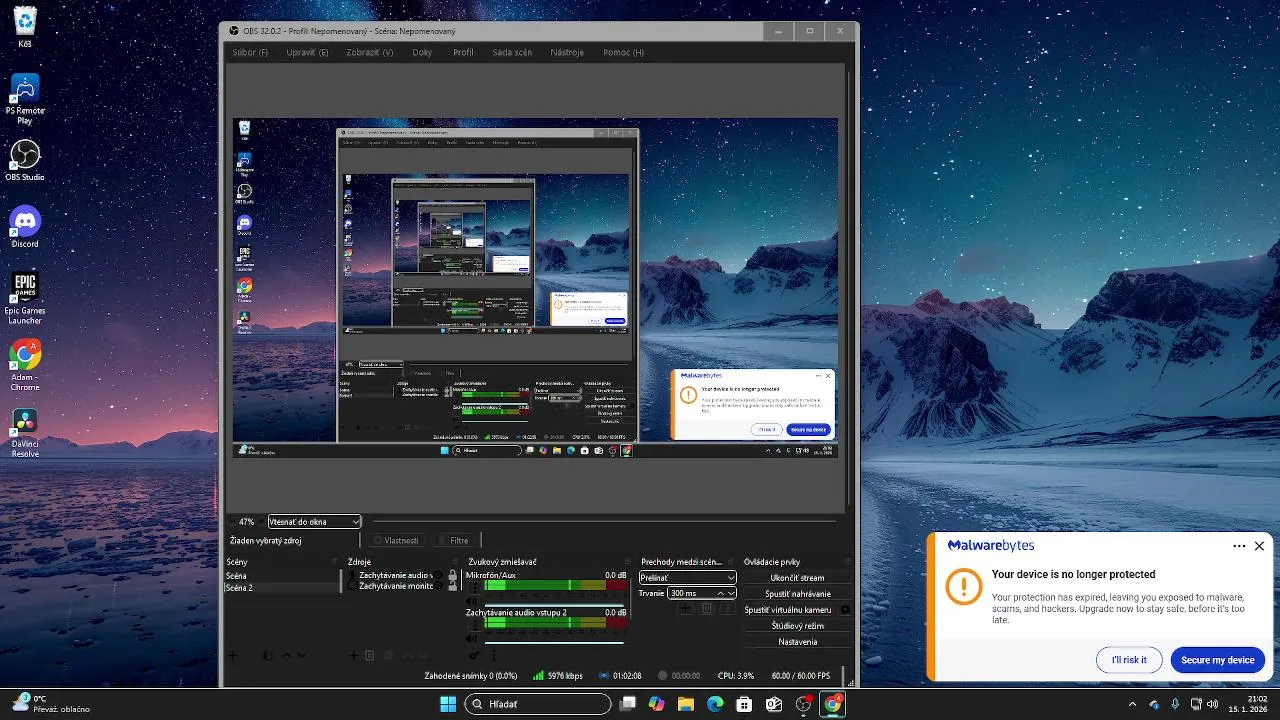Undock the Zvukový zmiešavač panel
1280x720 pixels.
point(629,562)
